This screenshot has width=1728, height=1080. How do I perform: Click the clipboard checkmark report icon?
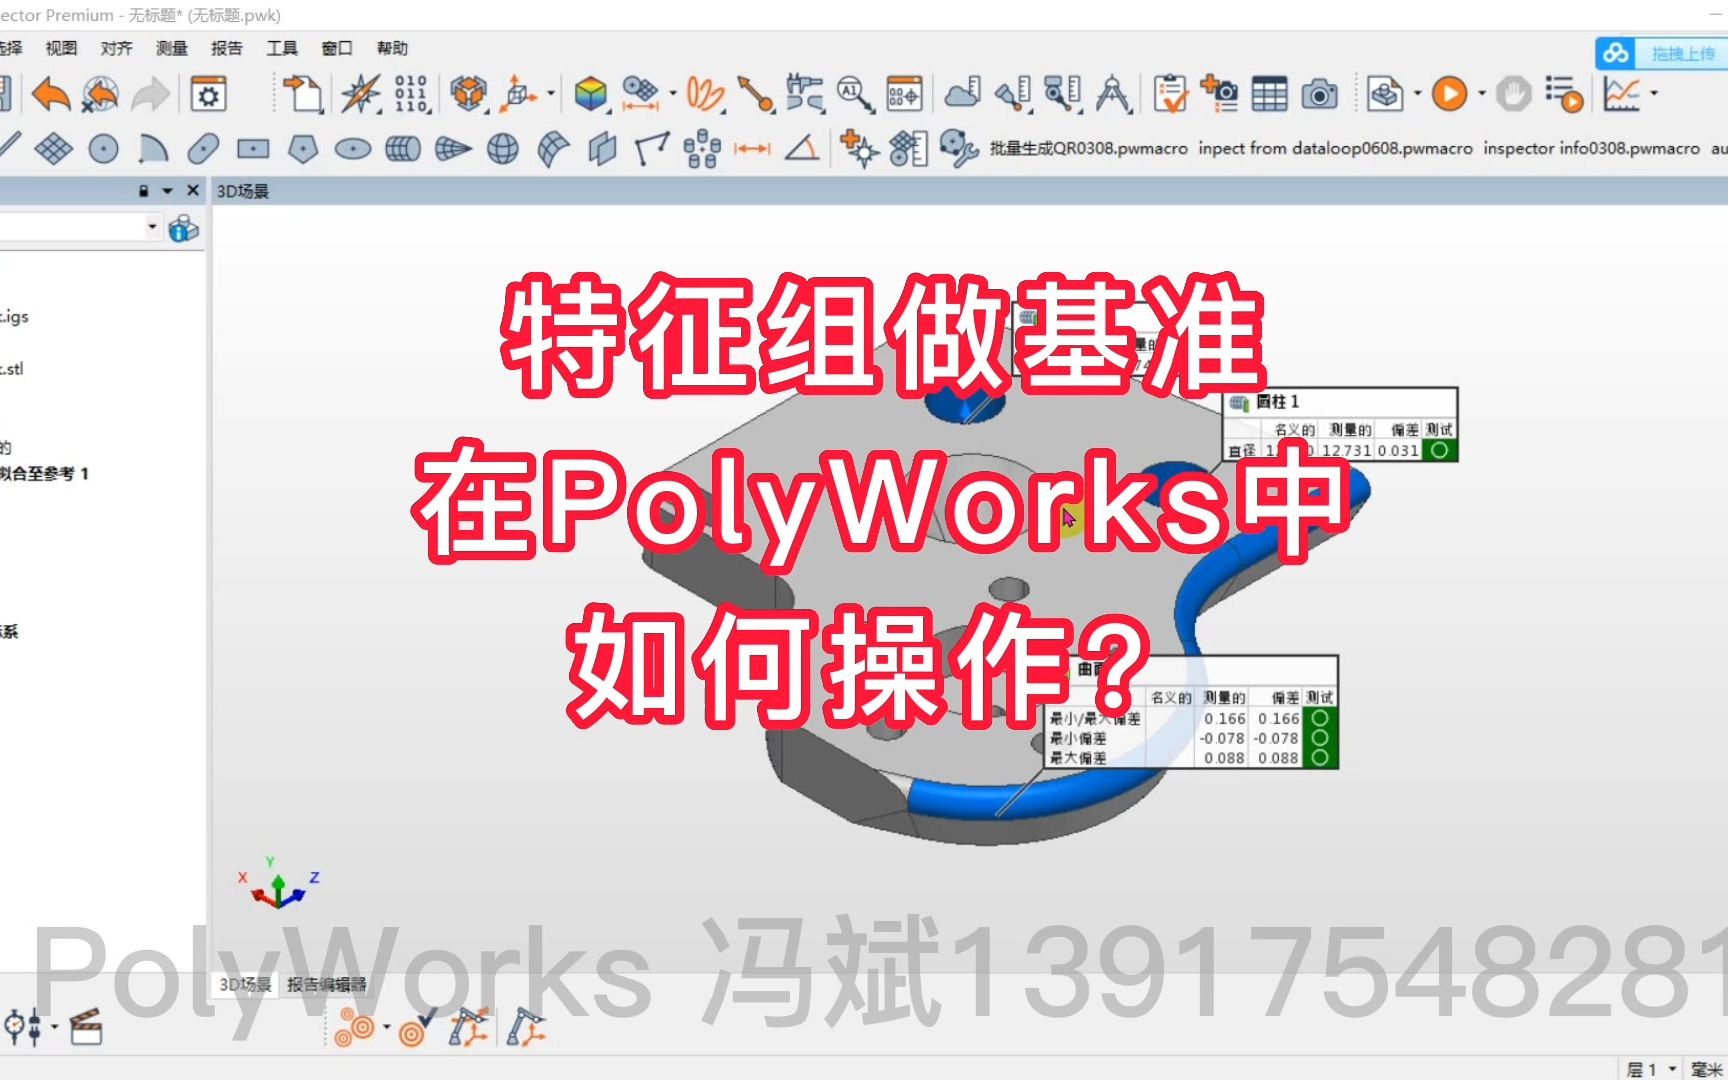1169,94
